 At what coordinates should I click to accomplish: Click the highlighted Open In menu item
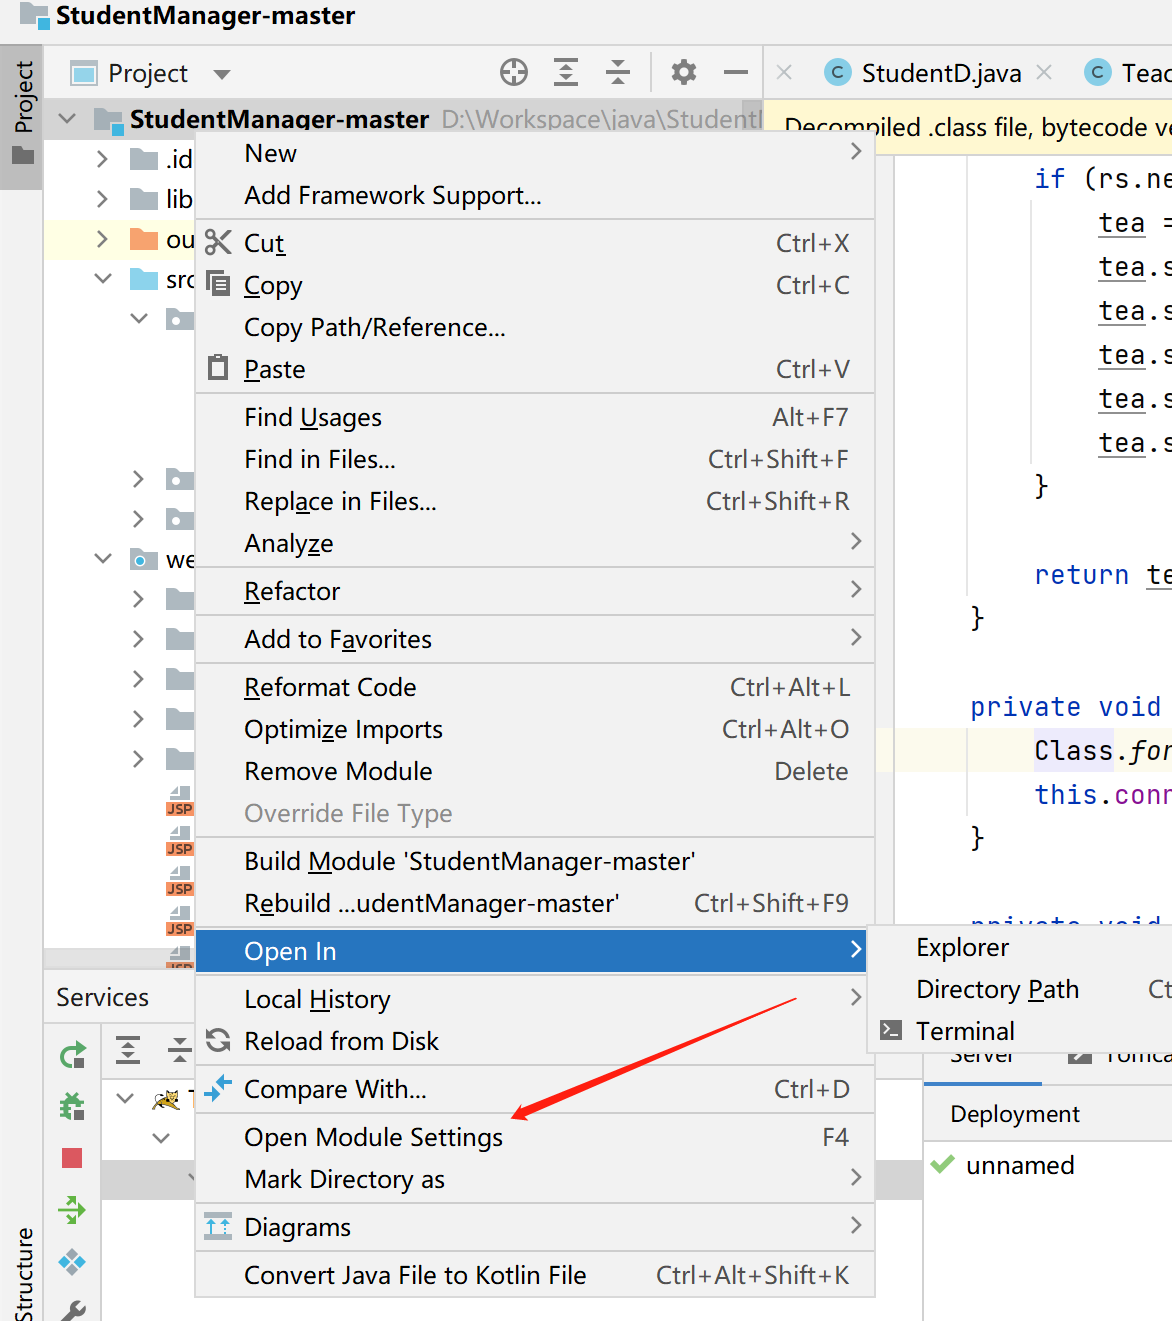(531, 951)
